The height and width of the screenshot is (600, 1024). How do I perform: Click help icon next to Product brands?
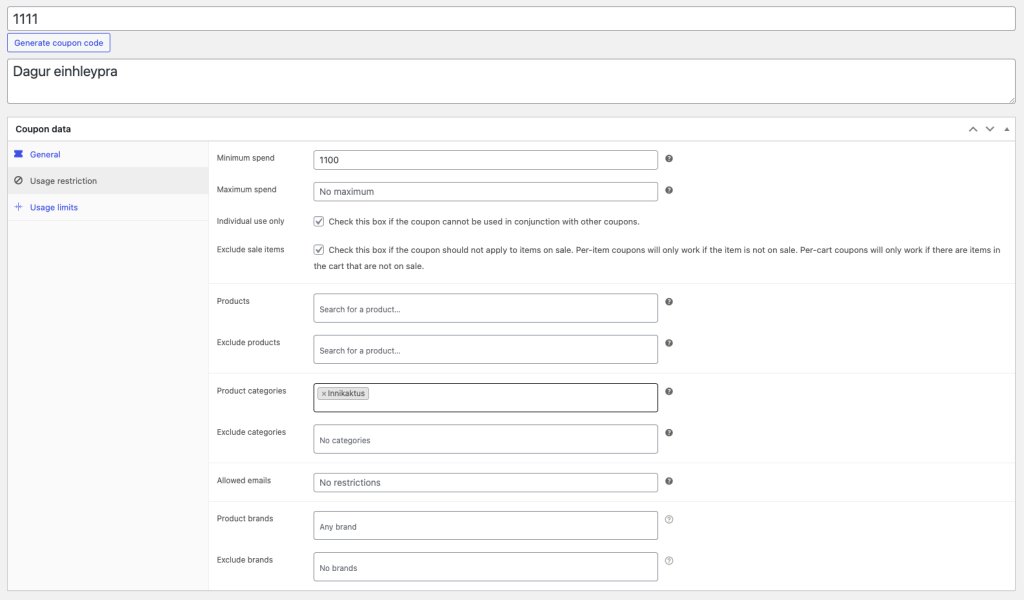coord(669,519)
